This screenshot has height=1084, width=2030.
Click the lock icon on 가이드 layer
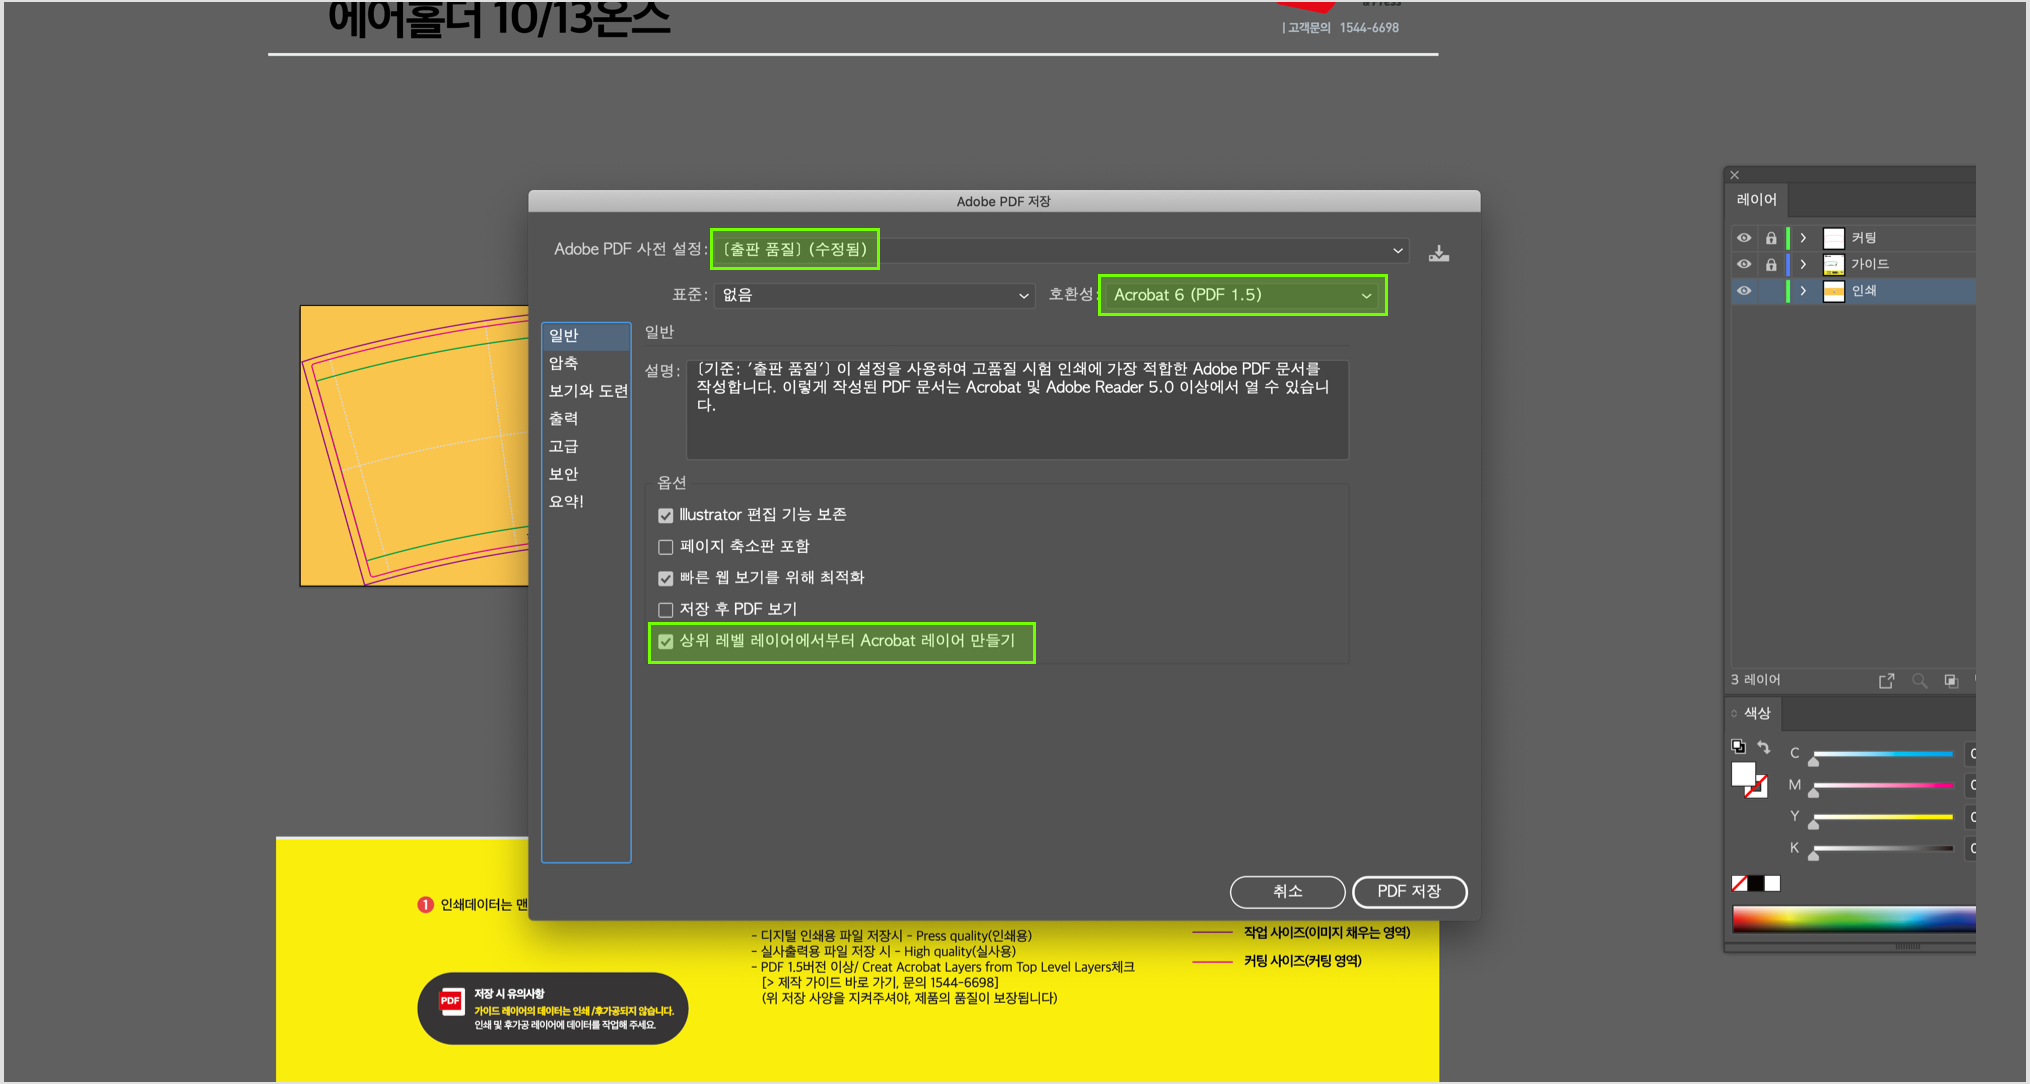tap(1771, 265)
